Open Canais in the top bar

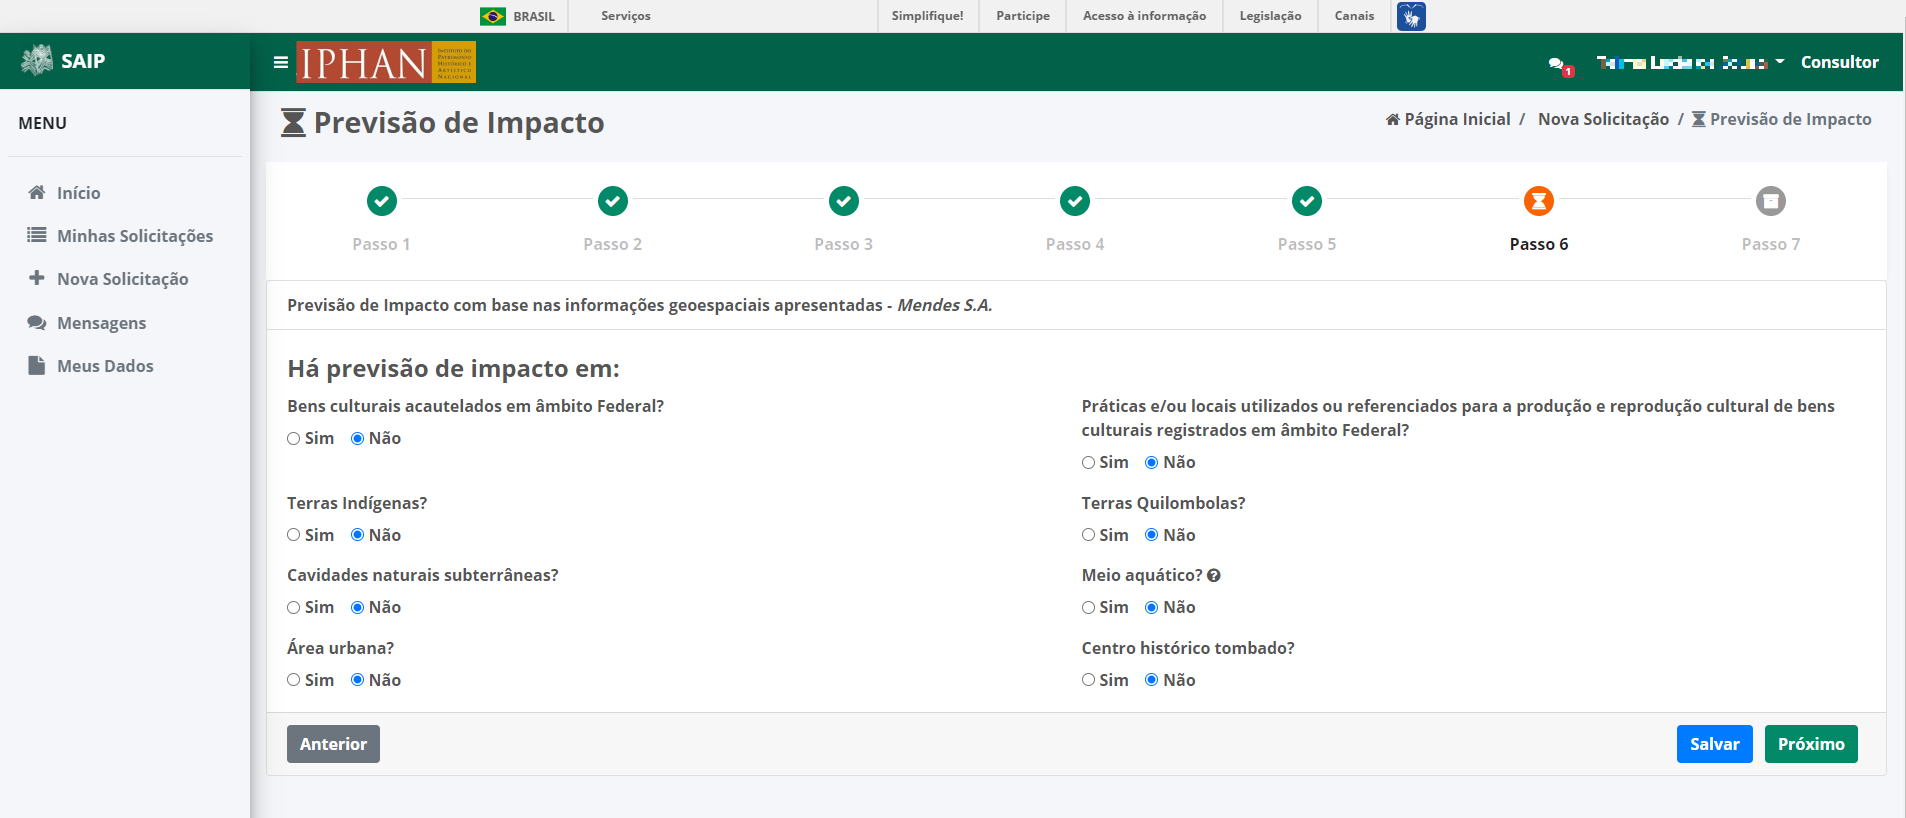pos(1355,16)
